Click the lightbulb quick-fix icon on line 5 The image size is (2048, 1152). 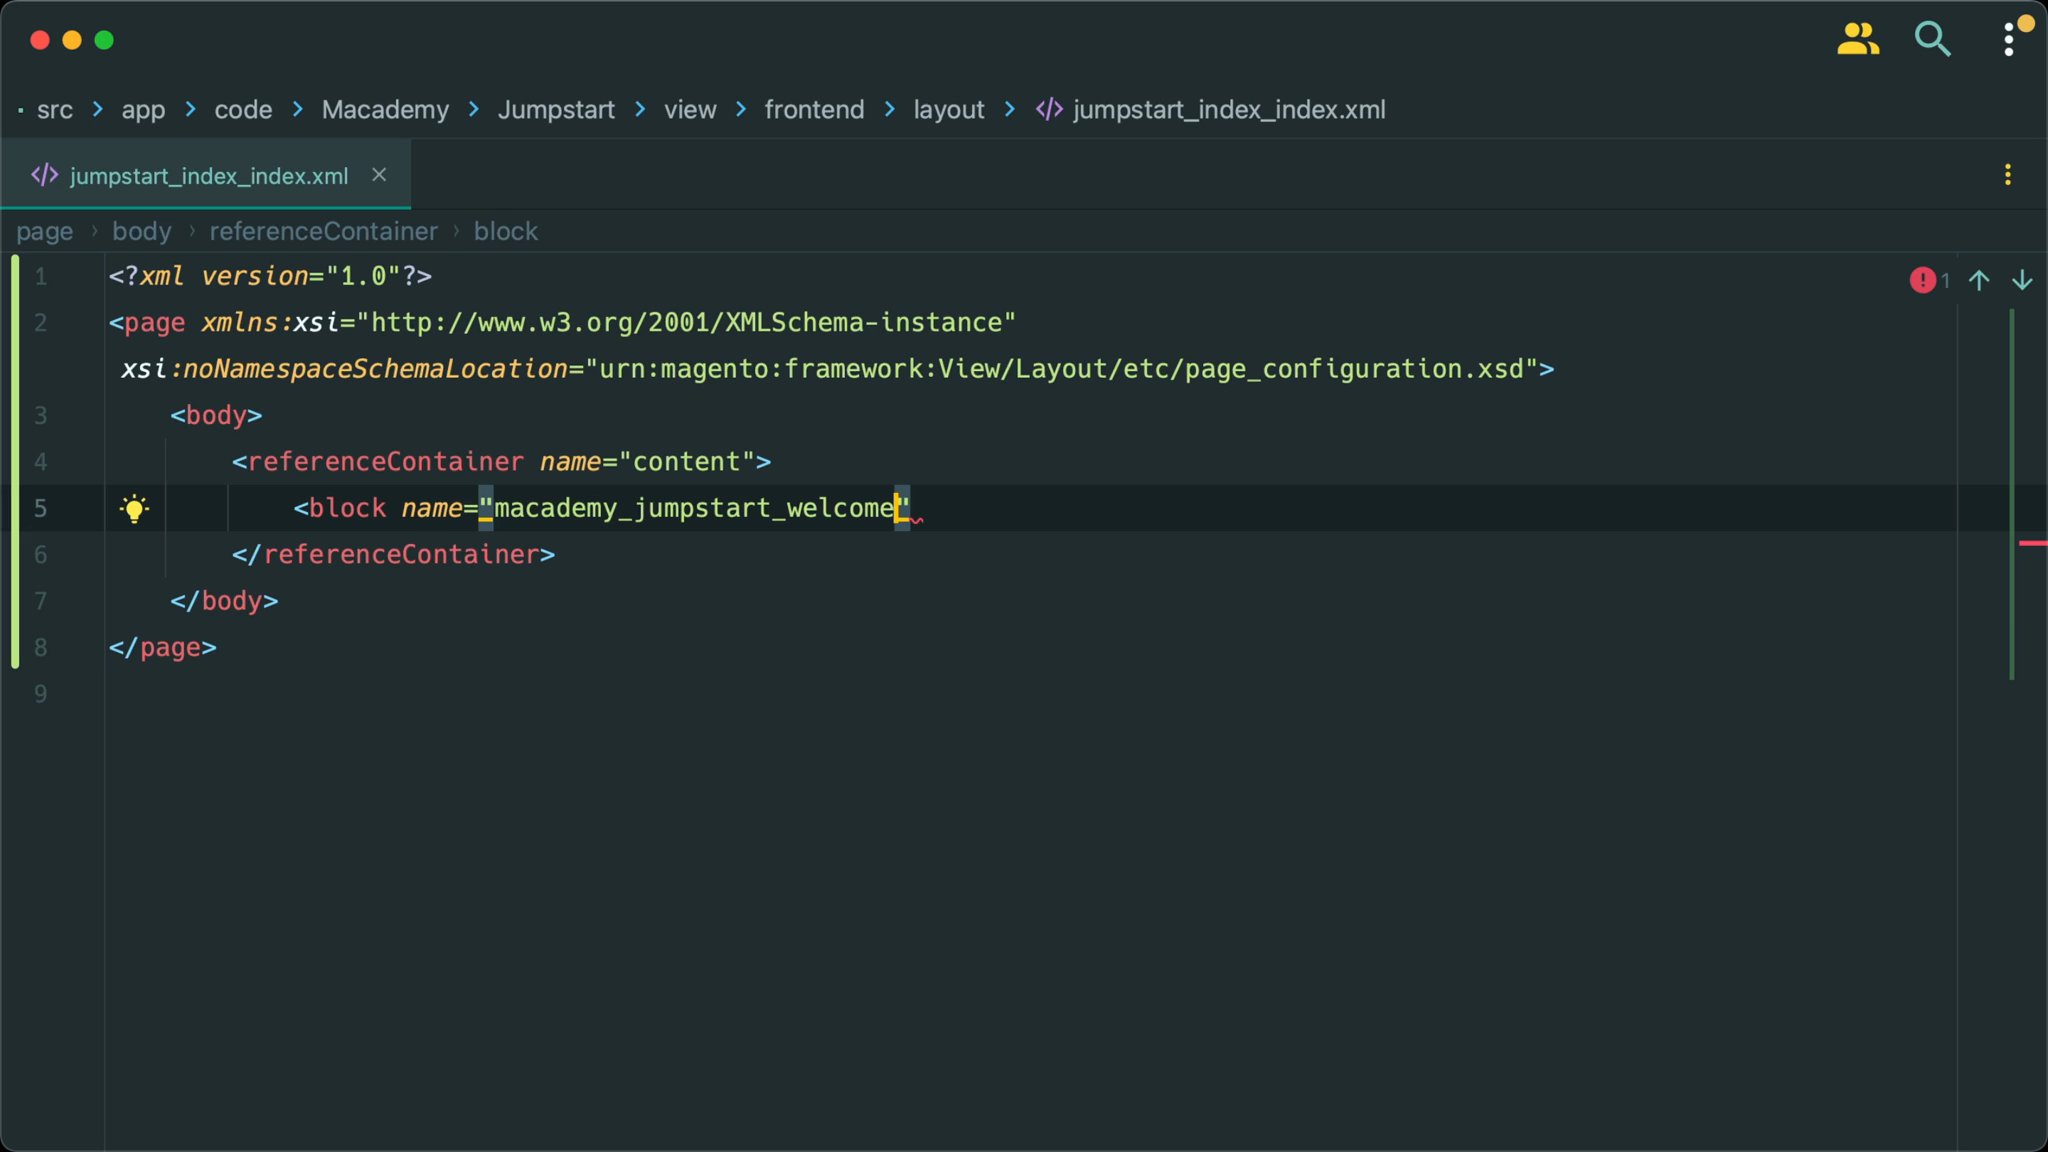pyautogui.click(x=135, y=508)
